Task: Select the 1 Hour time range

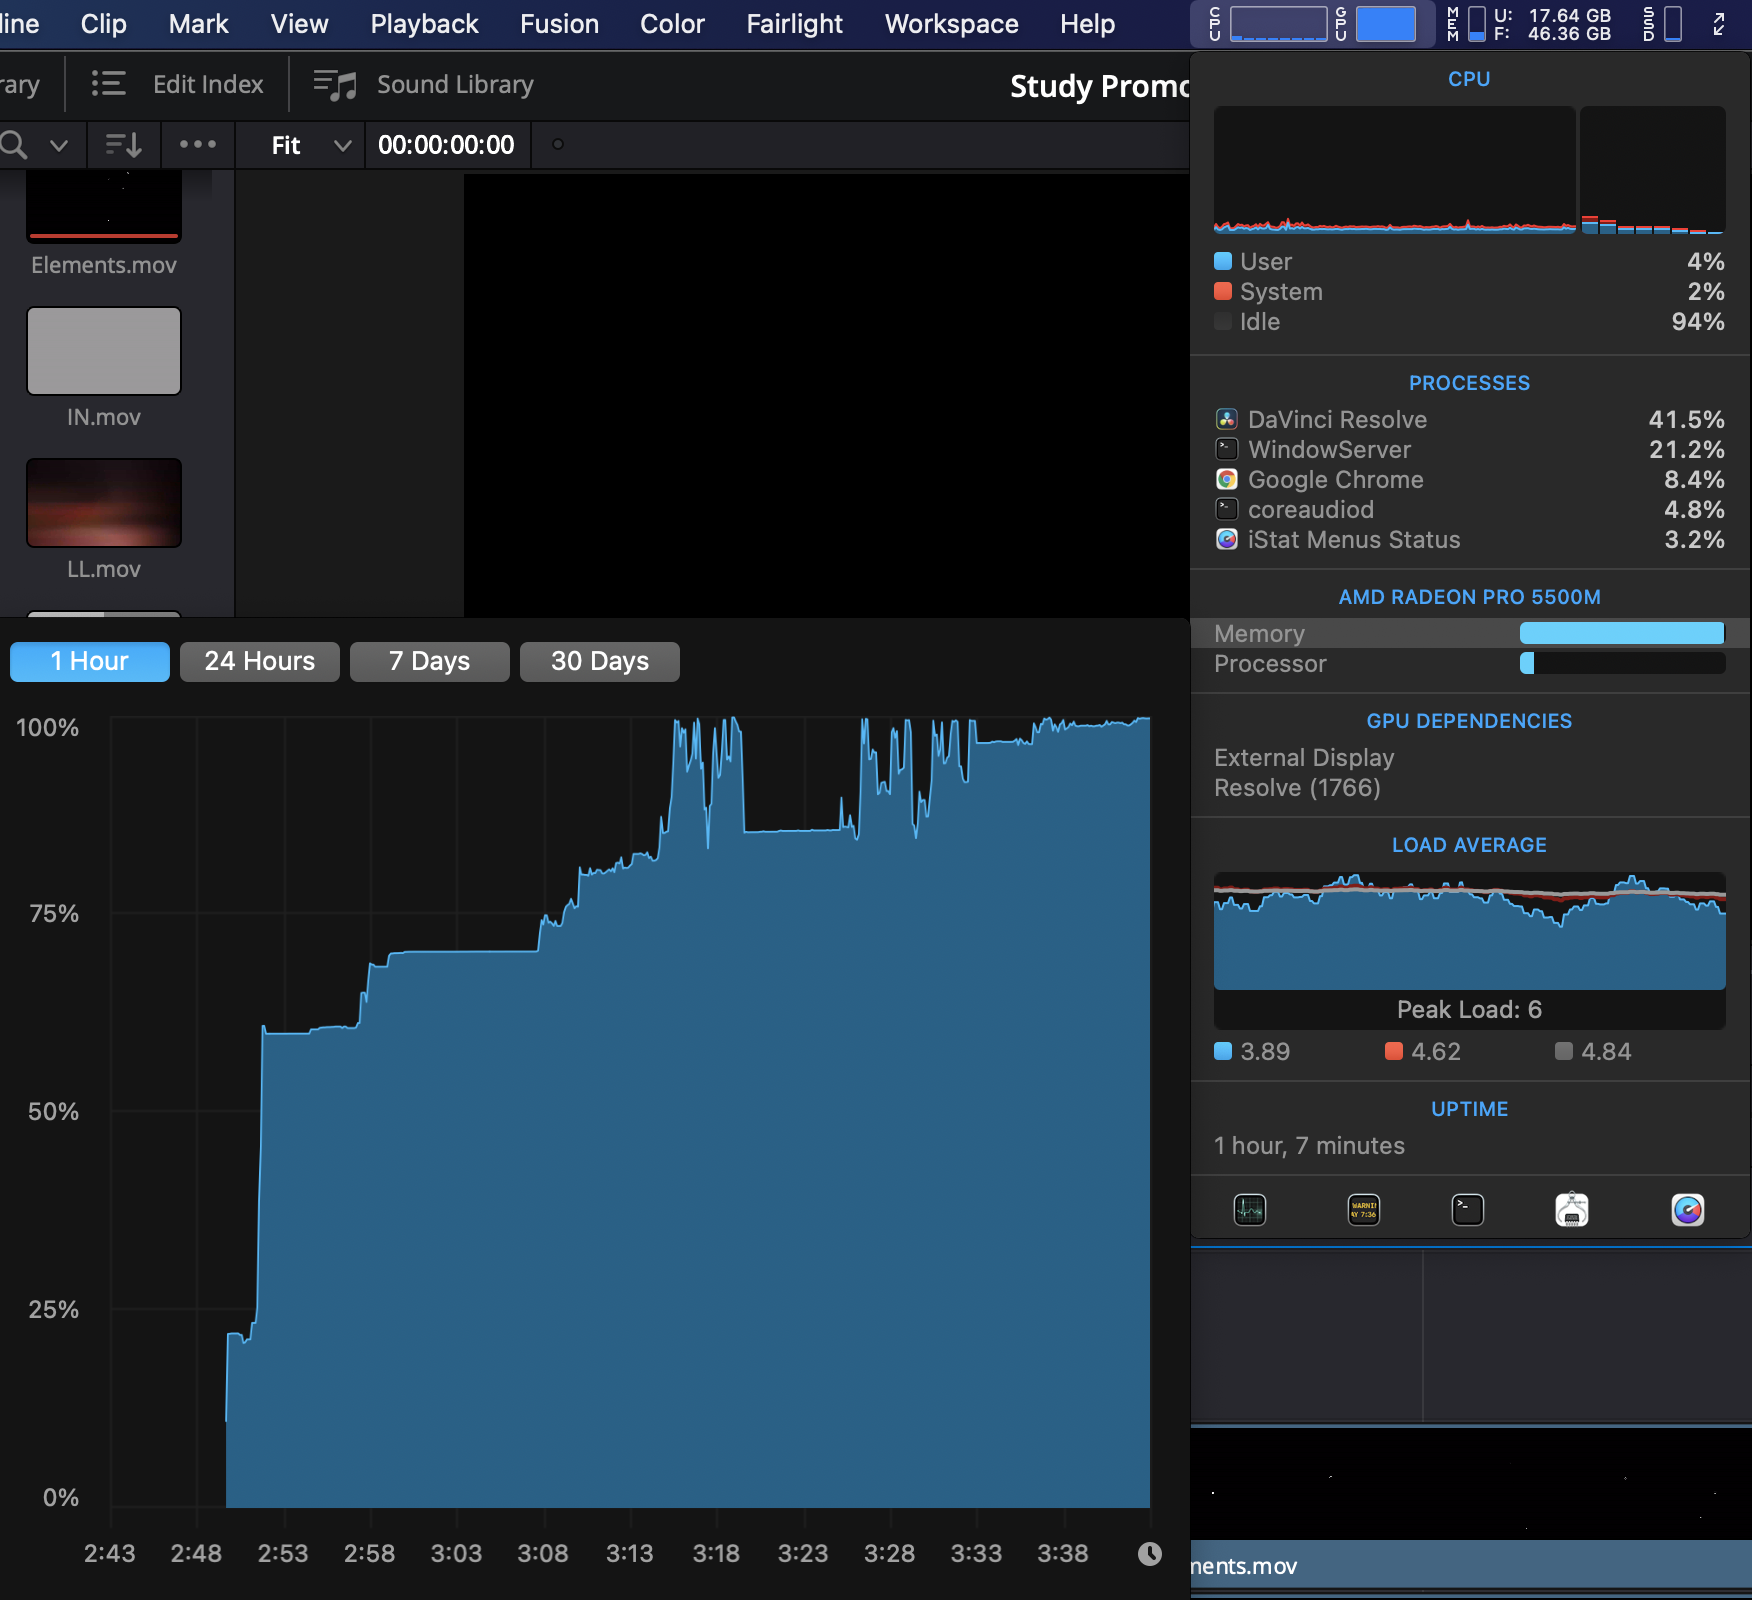Action: pos(90,661)
